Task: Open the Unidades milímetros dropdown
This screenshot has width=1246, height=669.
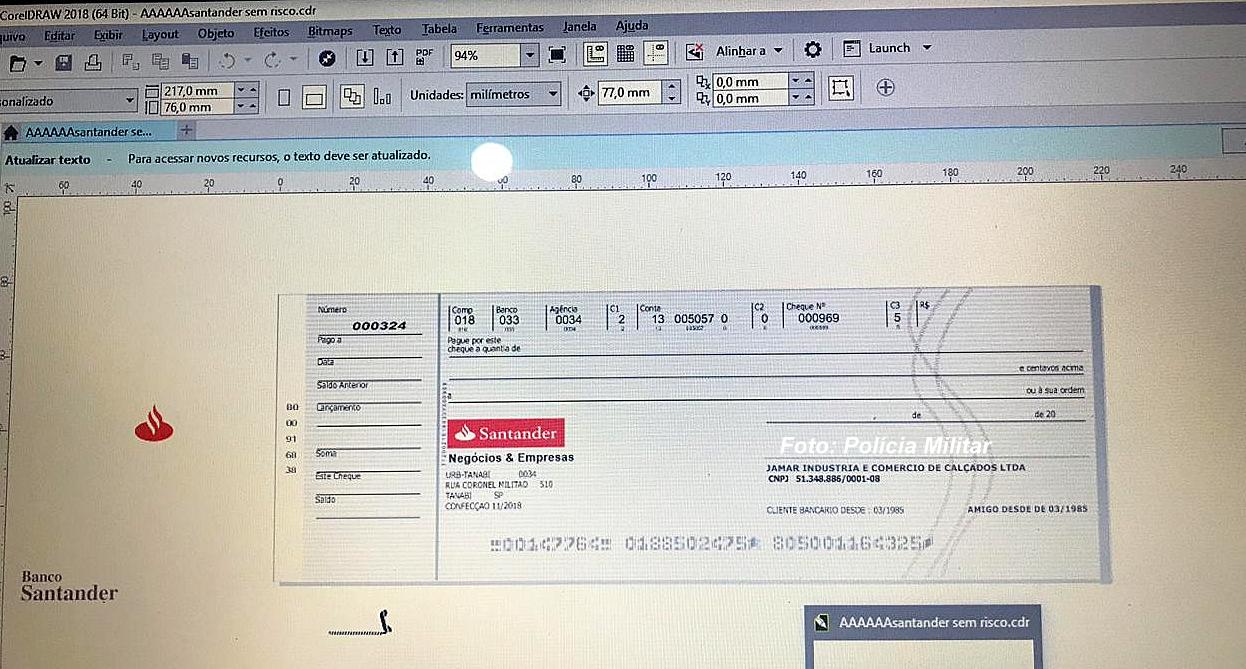Action: click(x=514, y=94)
